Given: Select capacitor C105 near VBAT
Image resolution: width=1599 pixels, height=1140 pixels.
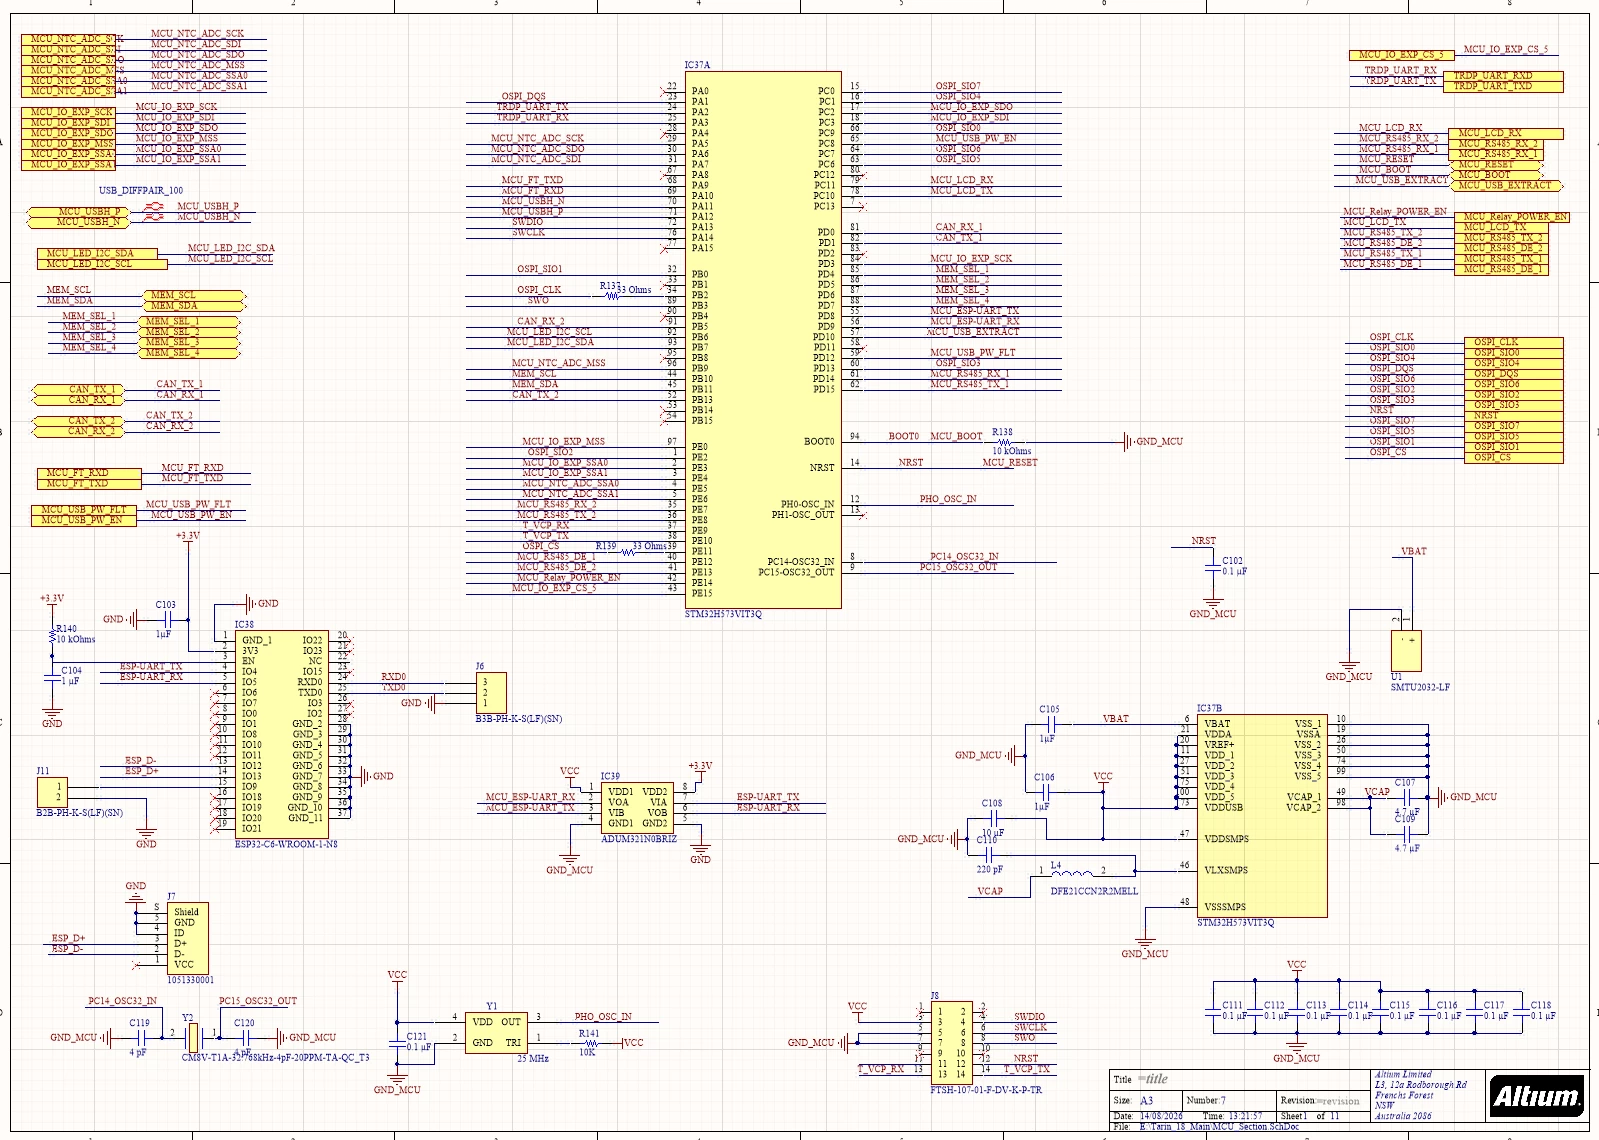Looking at the screenshot, I should coord(1049,723).
